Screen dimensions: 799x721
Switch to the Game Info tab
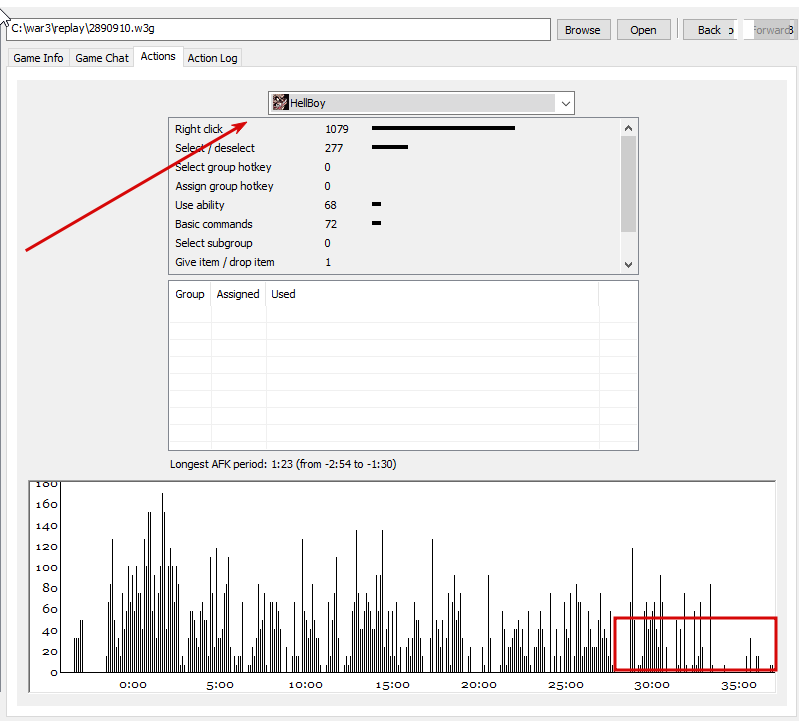38,58
